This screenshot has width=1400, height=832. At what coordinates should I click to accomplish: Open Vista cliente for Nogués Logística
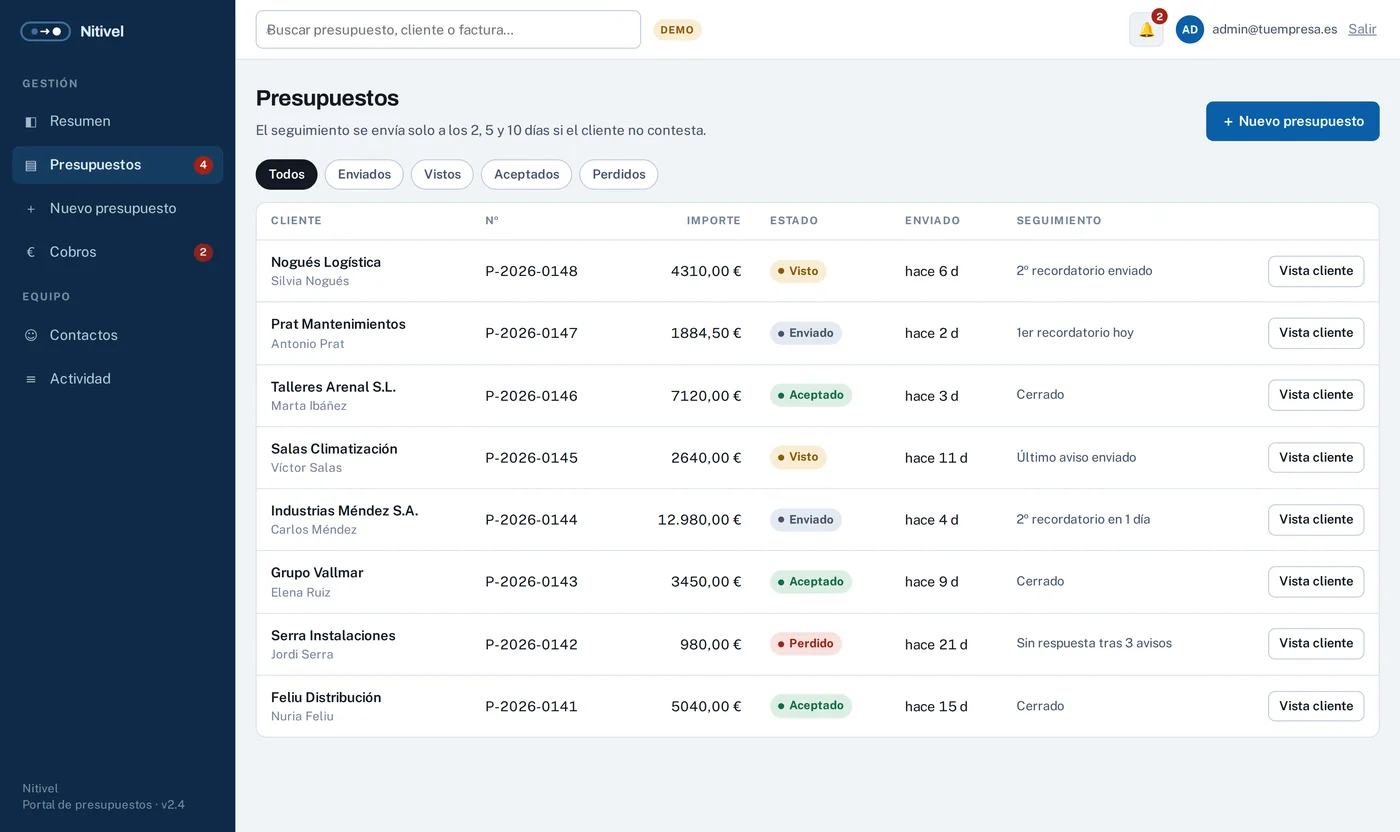(x=1316, y=271)
